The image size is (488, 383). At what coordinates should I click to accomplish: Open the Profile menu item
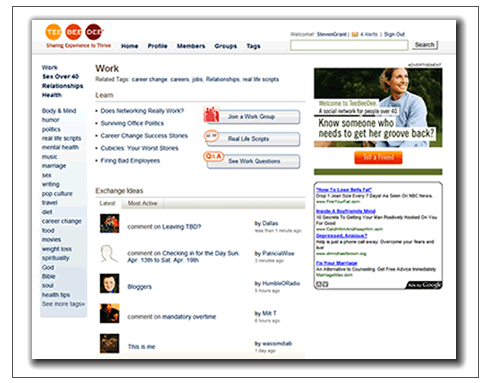pos(157,46)
